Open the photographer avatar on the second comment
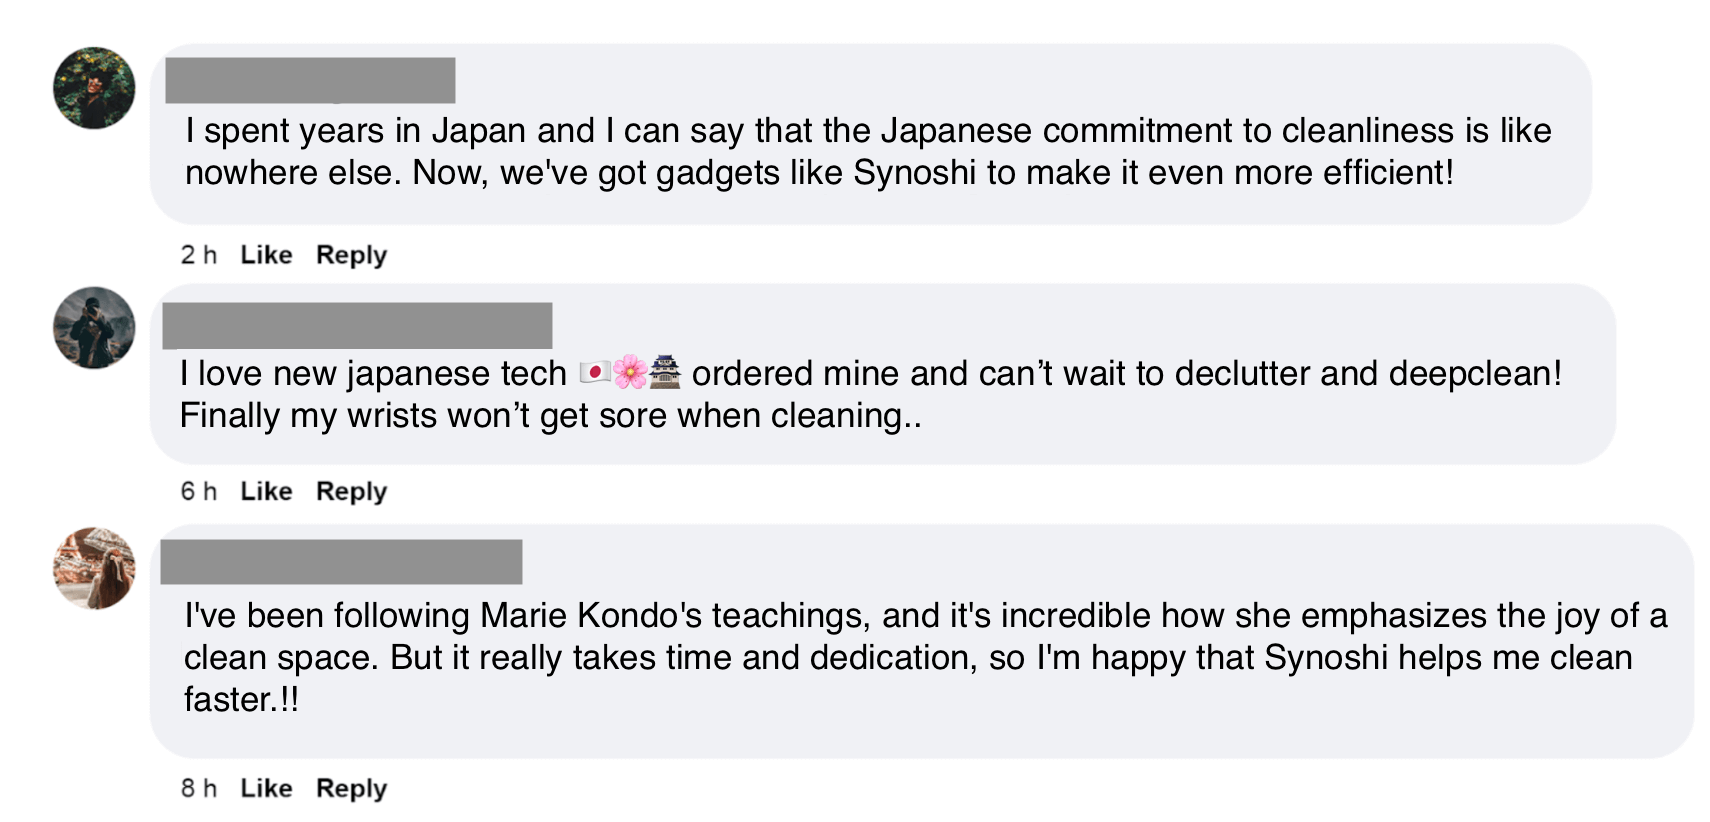The height and width of the screenshot is (822, 1710). click(94, 328)
